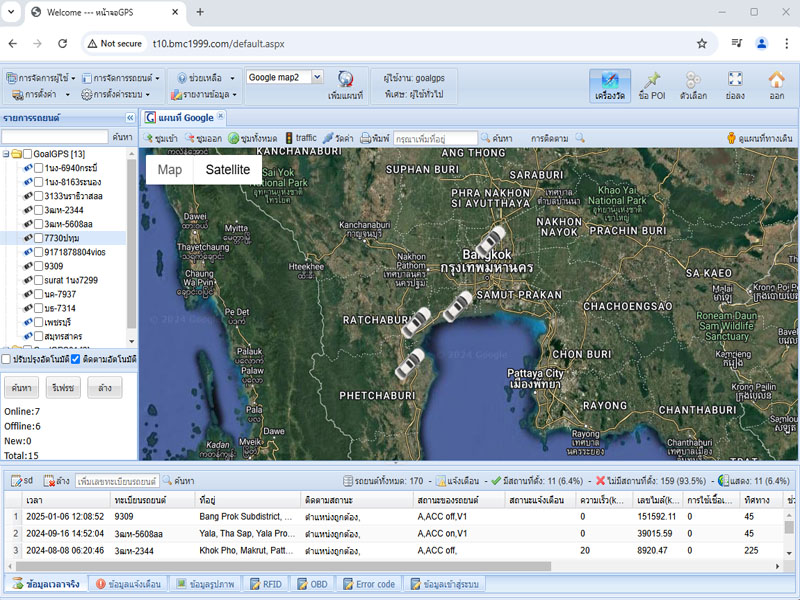Click the เพิ่มเลขทะเบียนรถยนต์ plate input field
This screenshot has width=800, height=600.
tap(117, 481)
